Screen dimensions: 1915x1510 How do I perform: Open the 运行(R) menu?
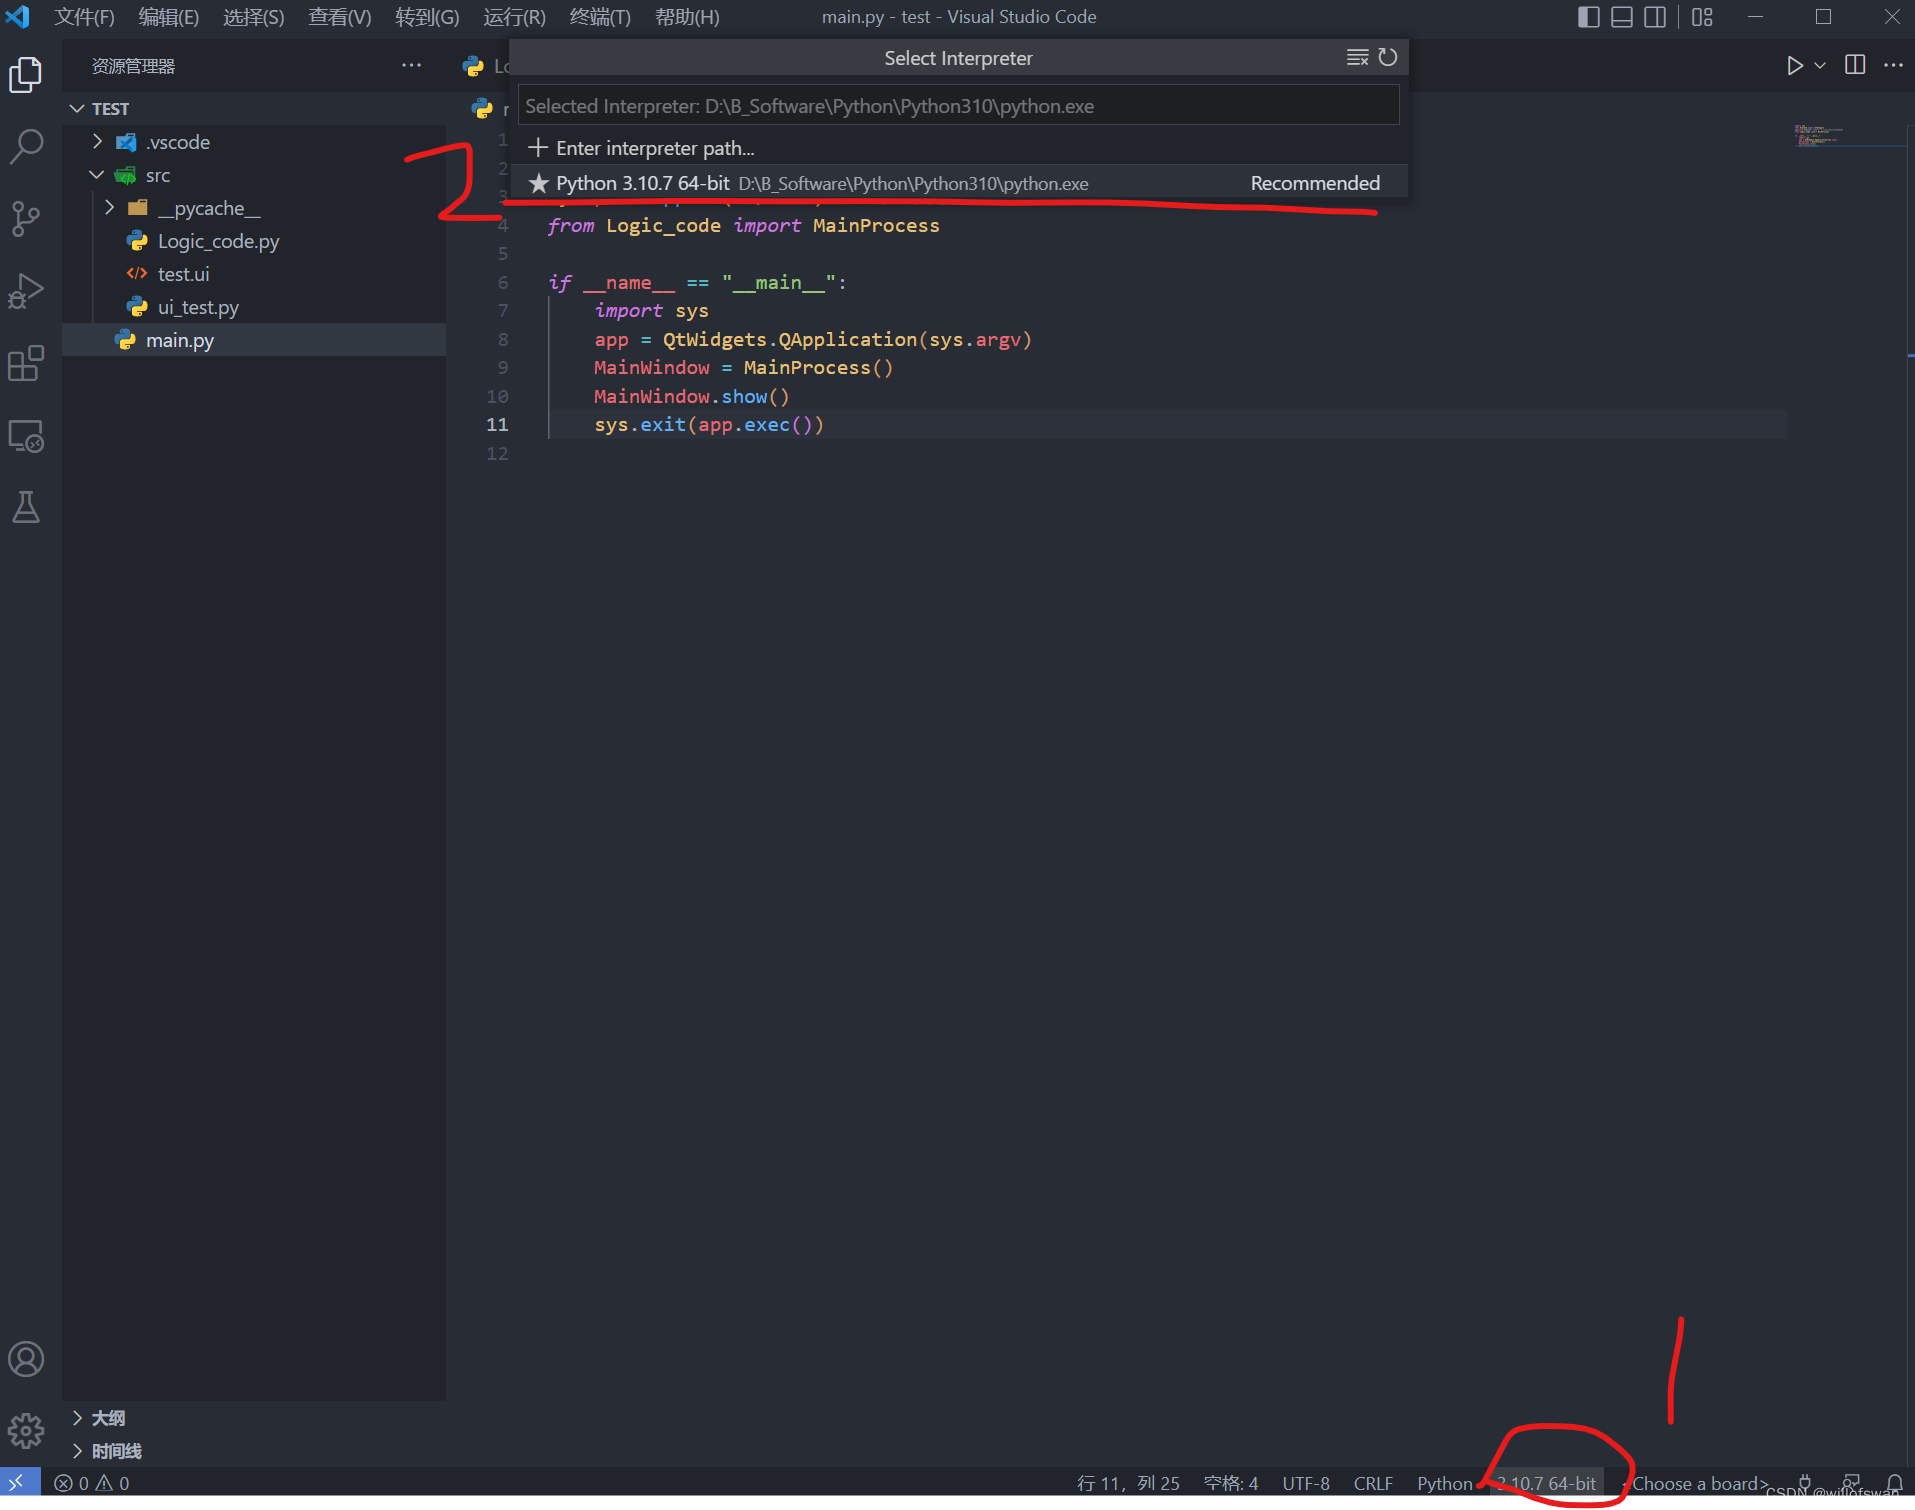(x=514, y=17)
